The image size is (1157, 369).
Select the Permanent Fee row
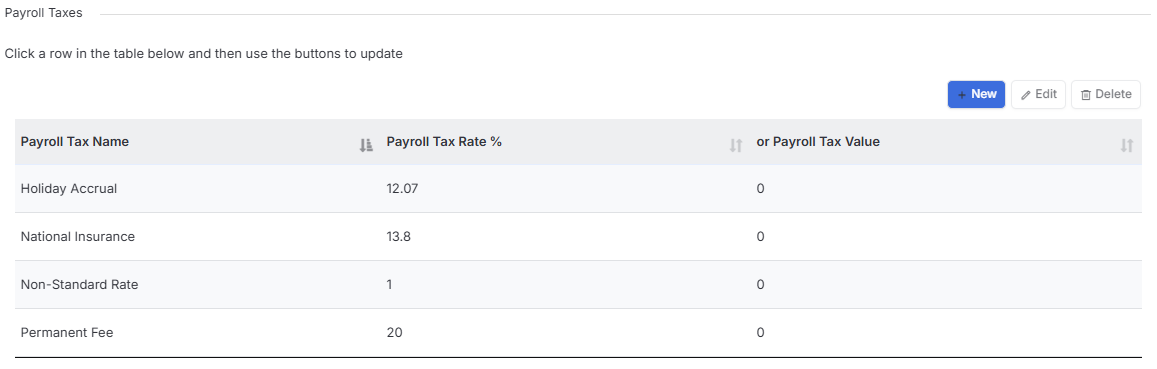point(578,333)
